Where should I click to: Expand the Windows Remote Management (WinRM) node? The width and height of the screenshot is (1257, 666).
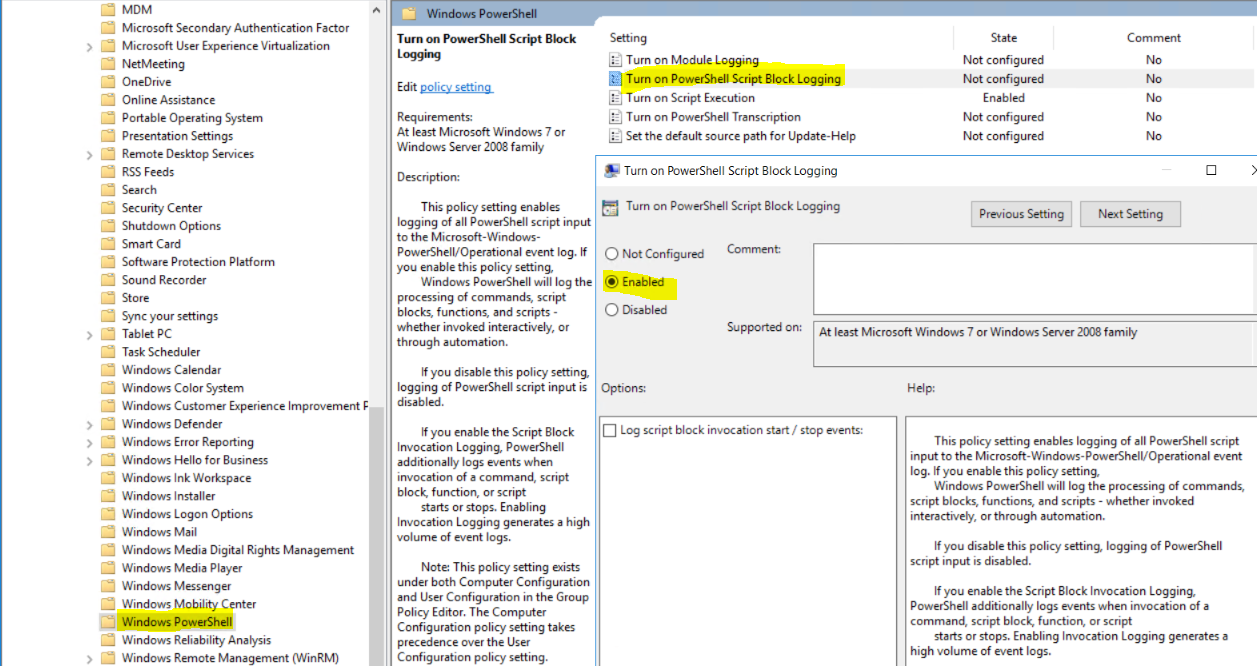[x=90, y=658]
